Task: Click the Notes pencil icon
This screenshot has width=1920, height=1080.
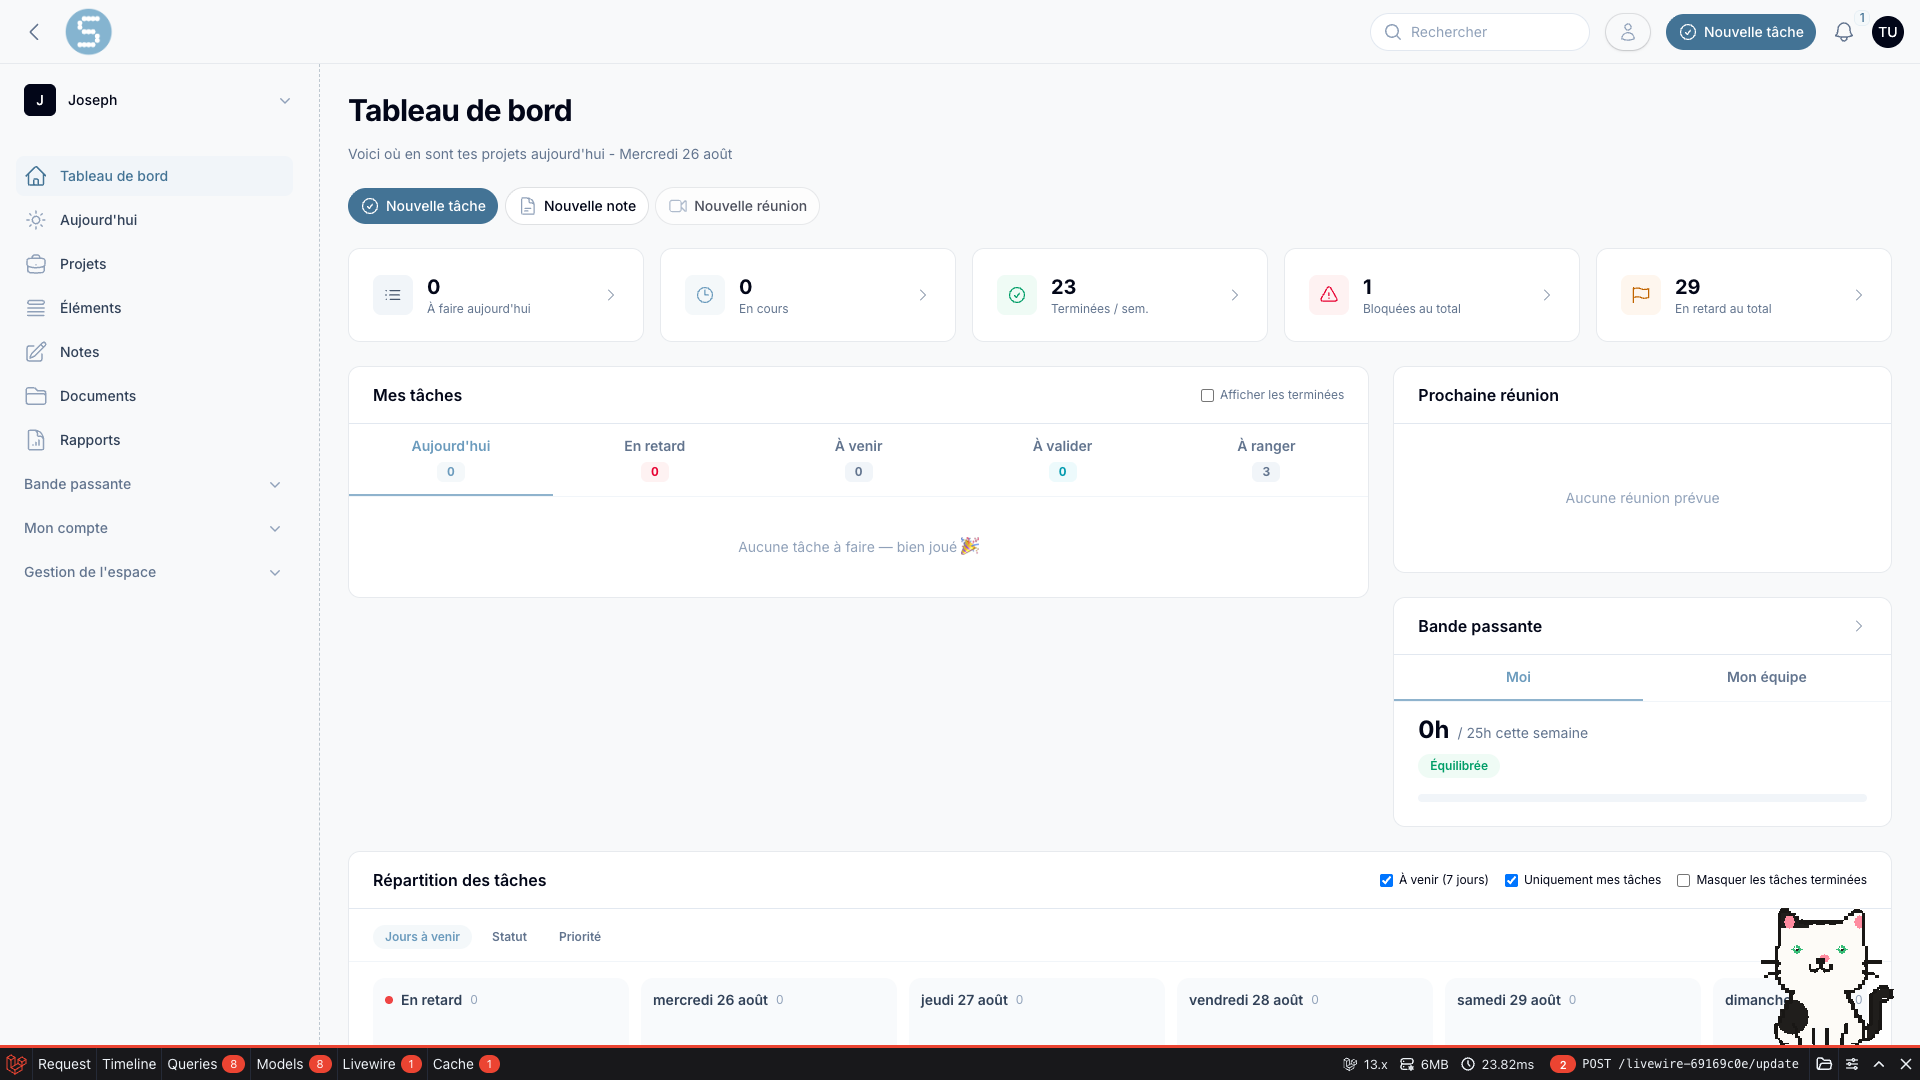Action: pos(36,352)
